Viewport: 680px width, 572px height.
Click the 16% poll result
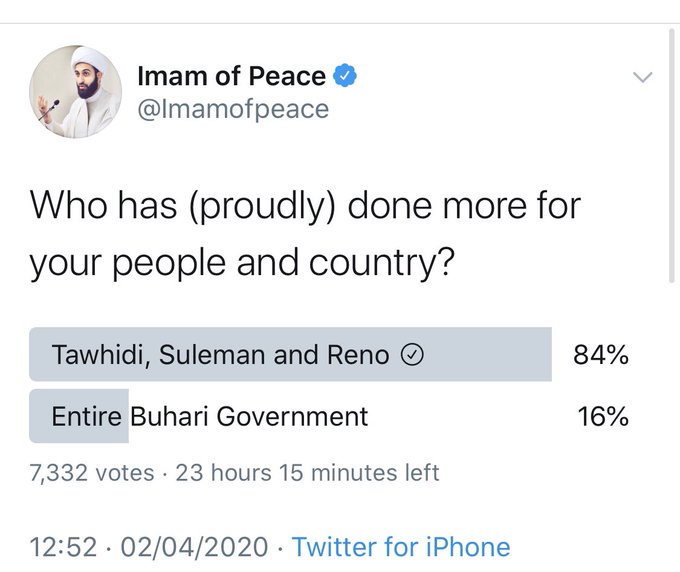[x=603, y=416]
